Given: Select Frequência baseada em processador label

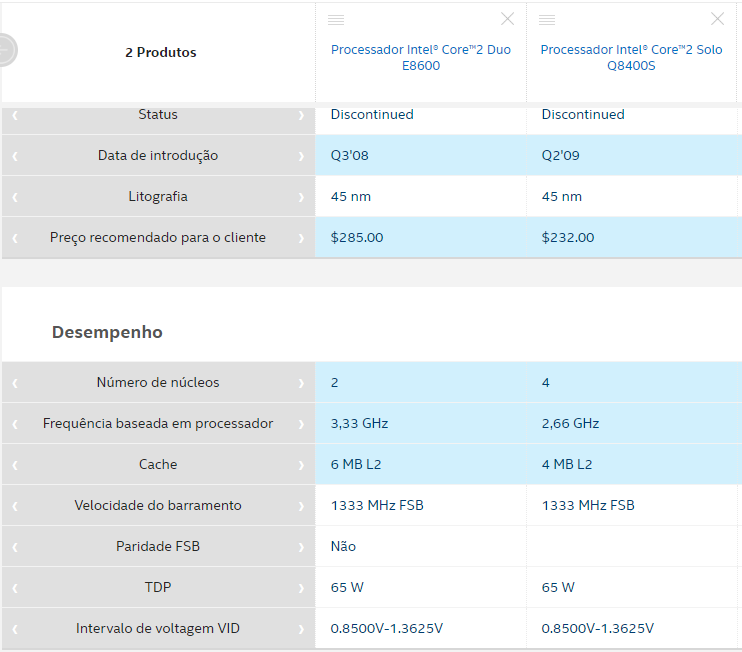Looking at the screenshot, I should click(158, 423).
